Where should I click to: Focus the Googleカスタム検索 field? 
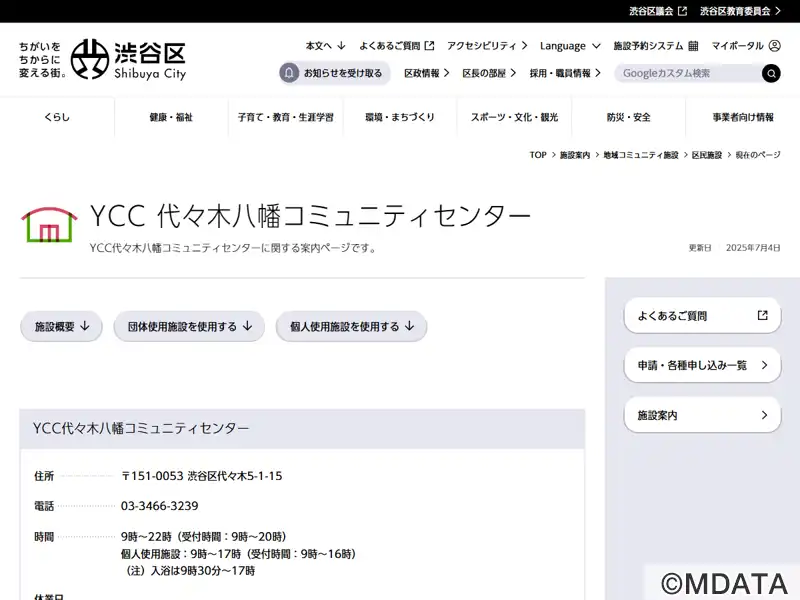pyautogui.click(x=689, y=73)
